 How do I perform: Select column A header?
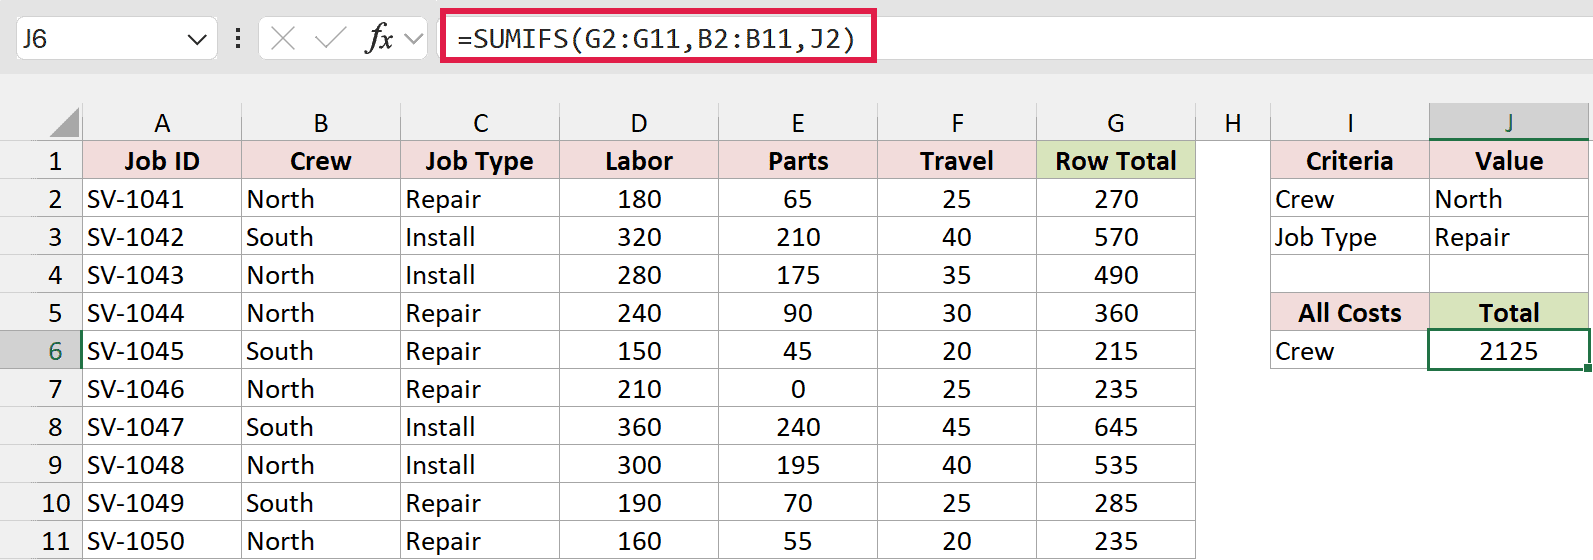tap(162, 123)
